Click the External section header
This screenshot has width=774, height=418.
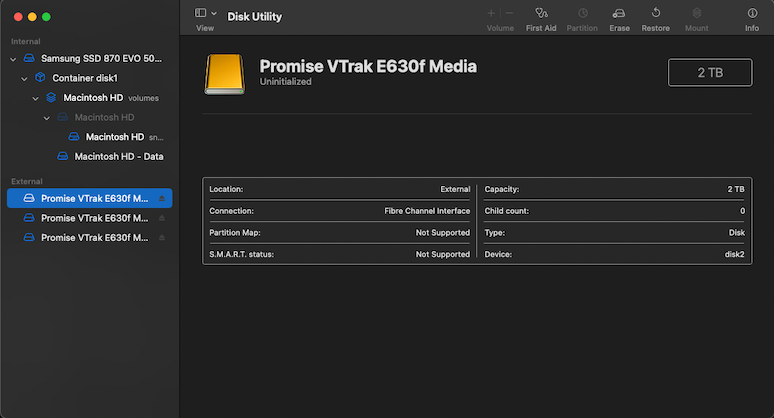tap(27, 182)
